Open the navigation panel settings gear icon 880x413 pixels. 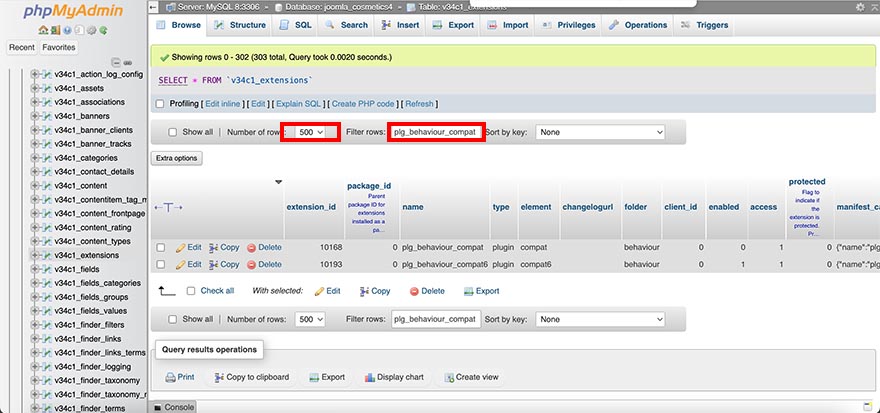(91, 30)
